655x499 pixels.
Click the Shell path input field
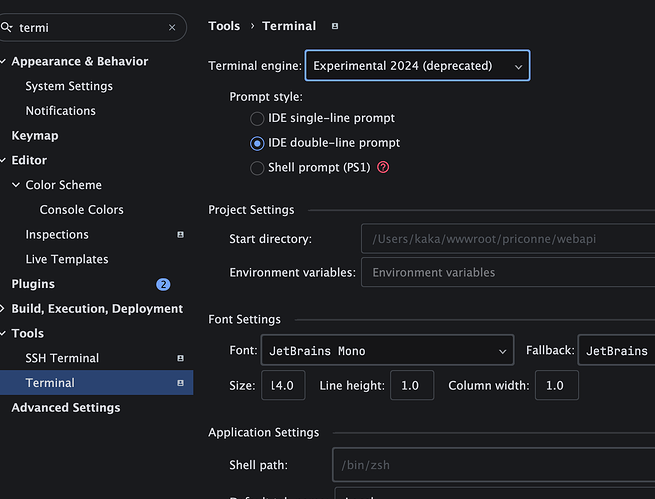494,465
